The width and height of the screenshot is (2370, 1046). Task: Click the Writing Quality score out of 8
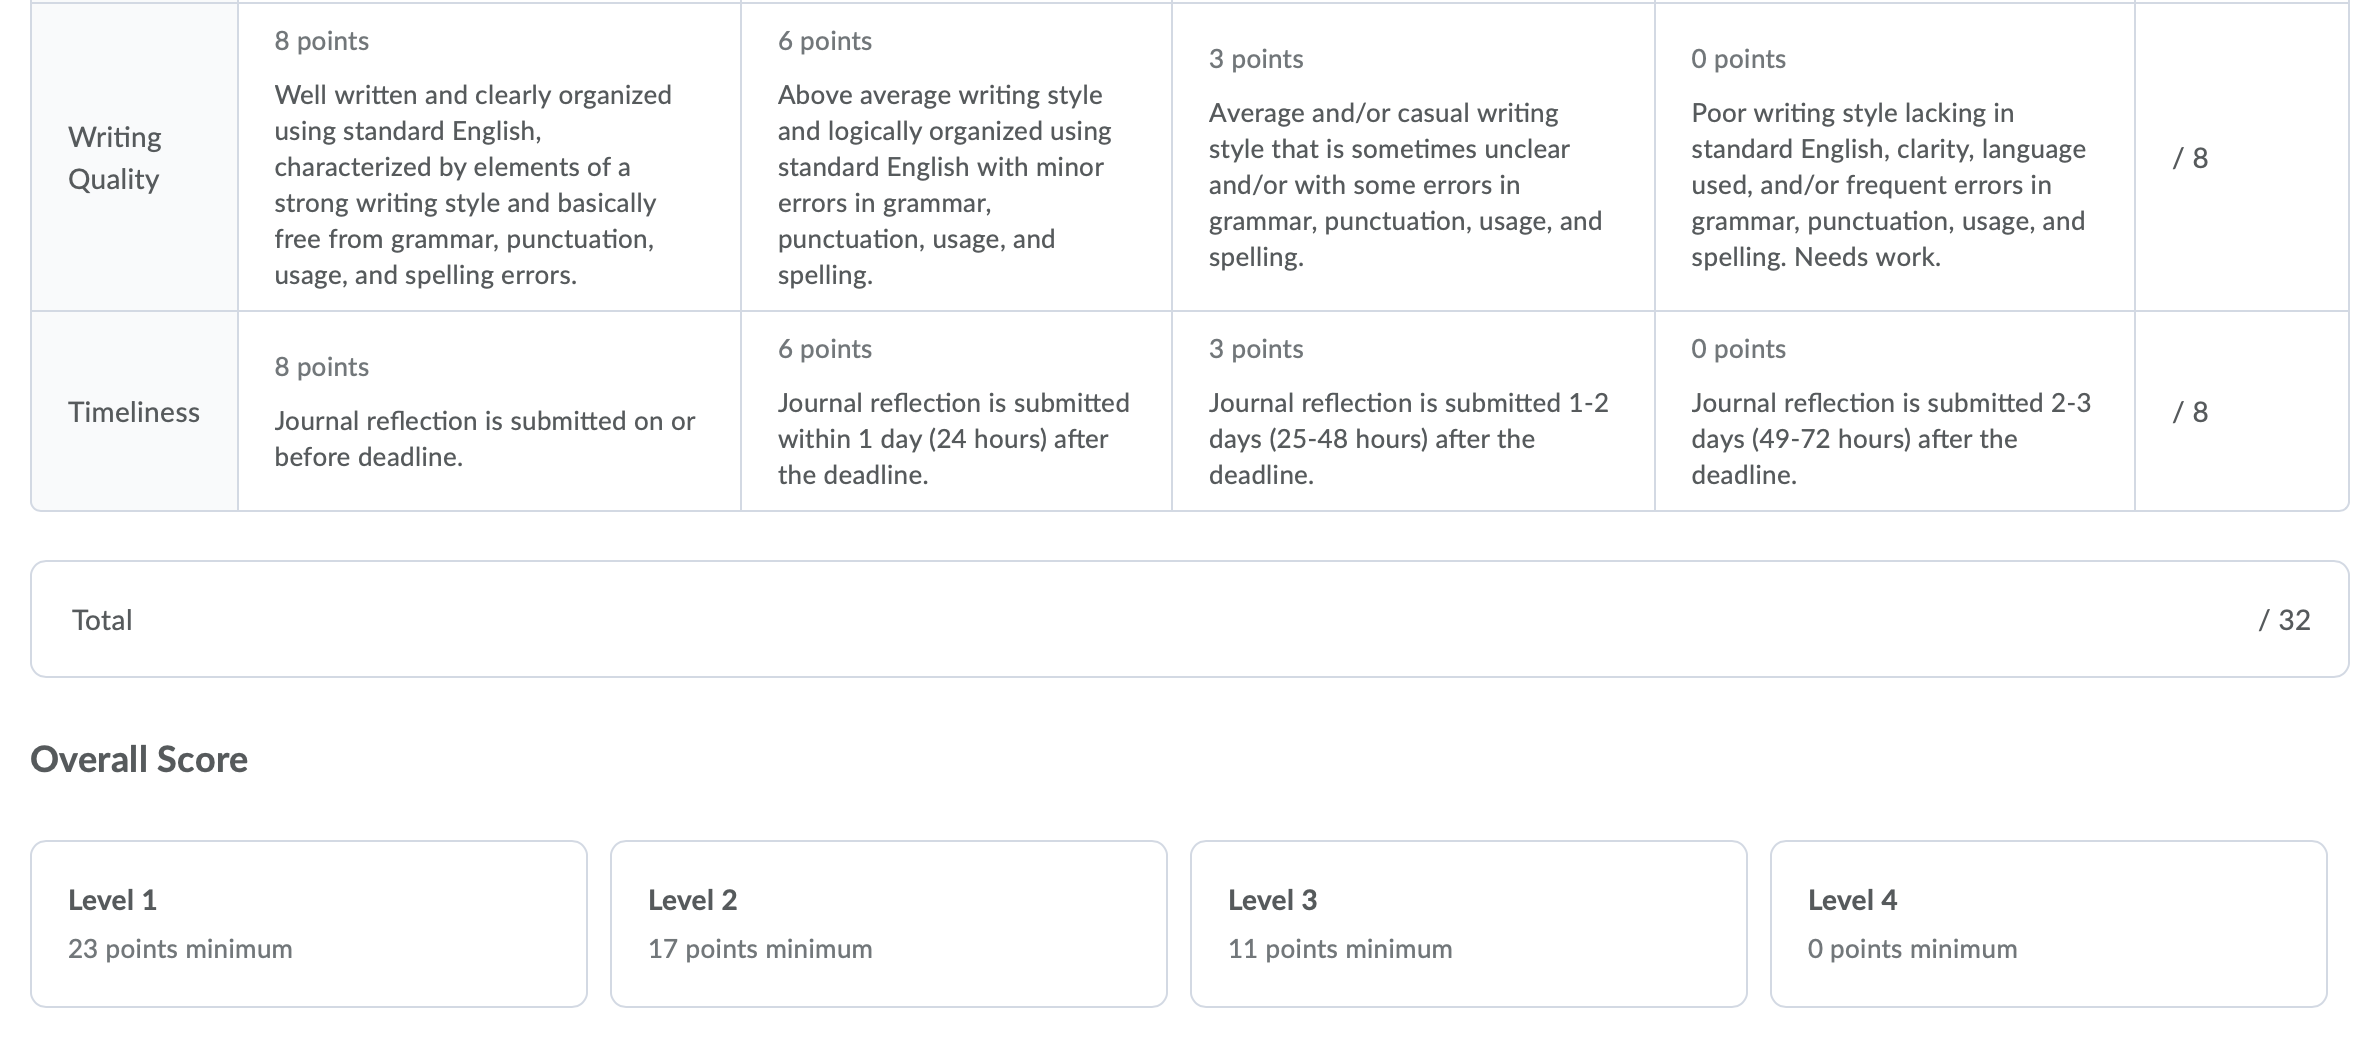[2190, 158]
